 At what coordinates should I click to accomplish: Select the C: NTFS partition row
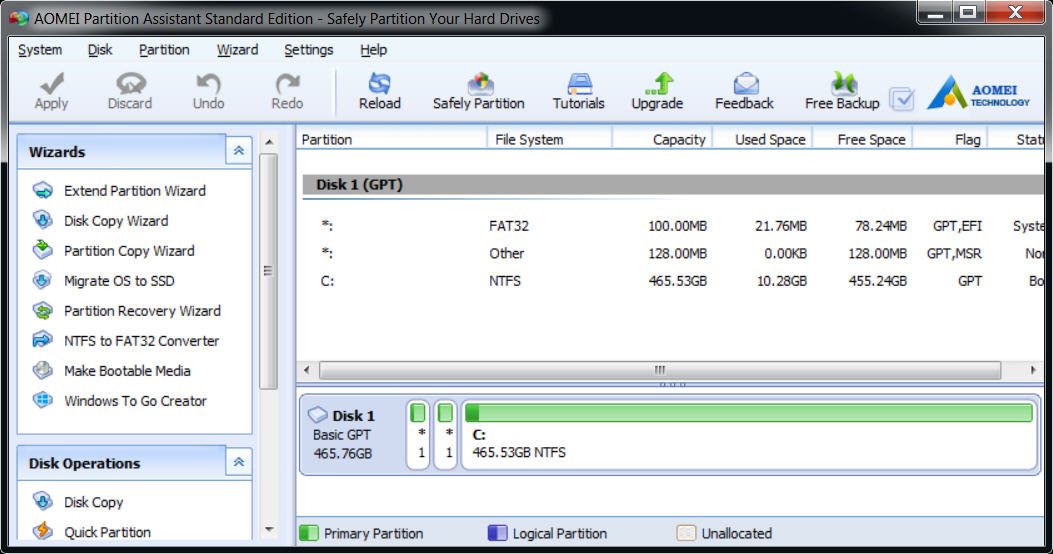point(673,281)
